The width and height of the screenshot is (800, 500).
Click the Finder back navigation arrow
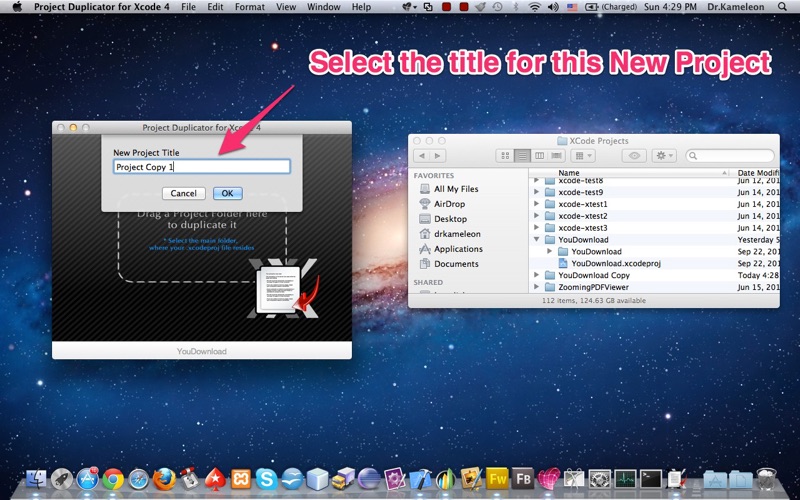(422, 156)
